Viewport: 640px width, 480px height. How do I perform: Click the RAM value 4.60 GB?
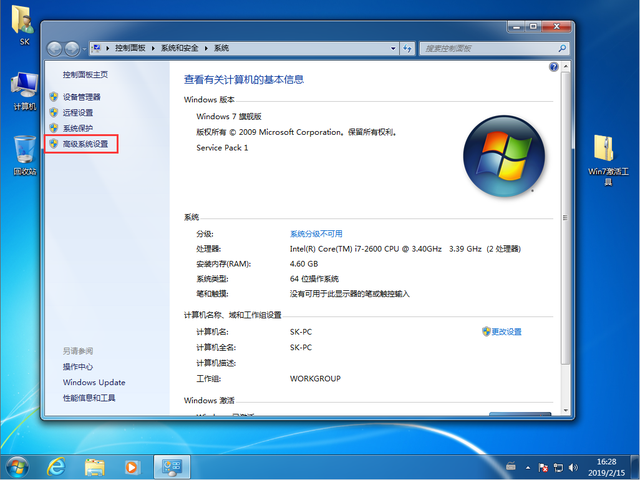tap(304, 264)
